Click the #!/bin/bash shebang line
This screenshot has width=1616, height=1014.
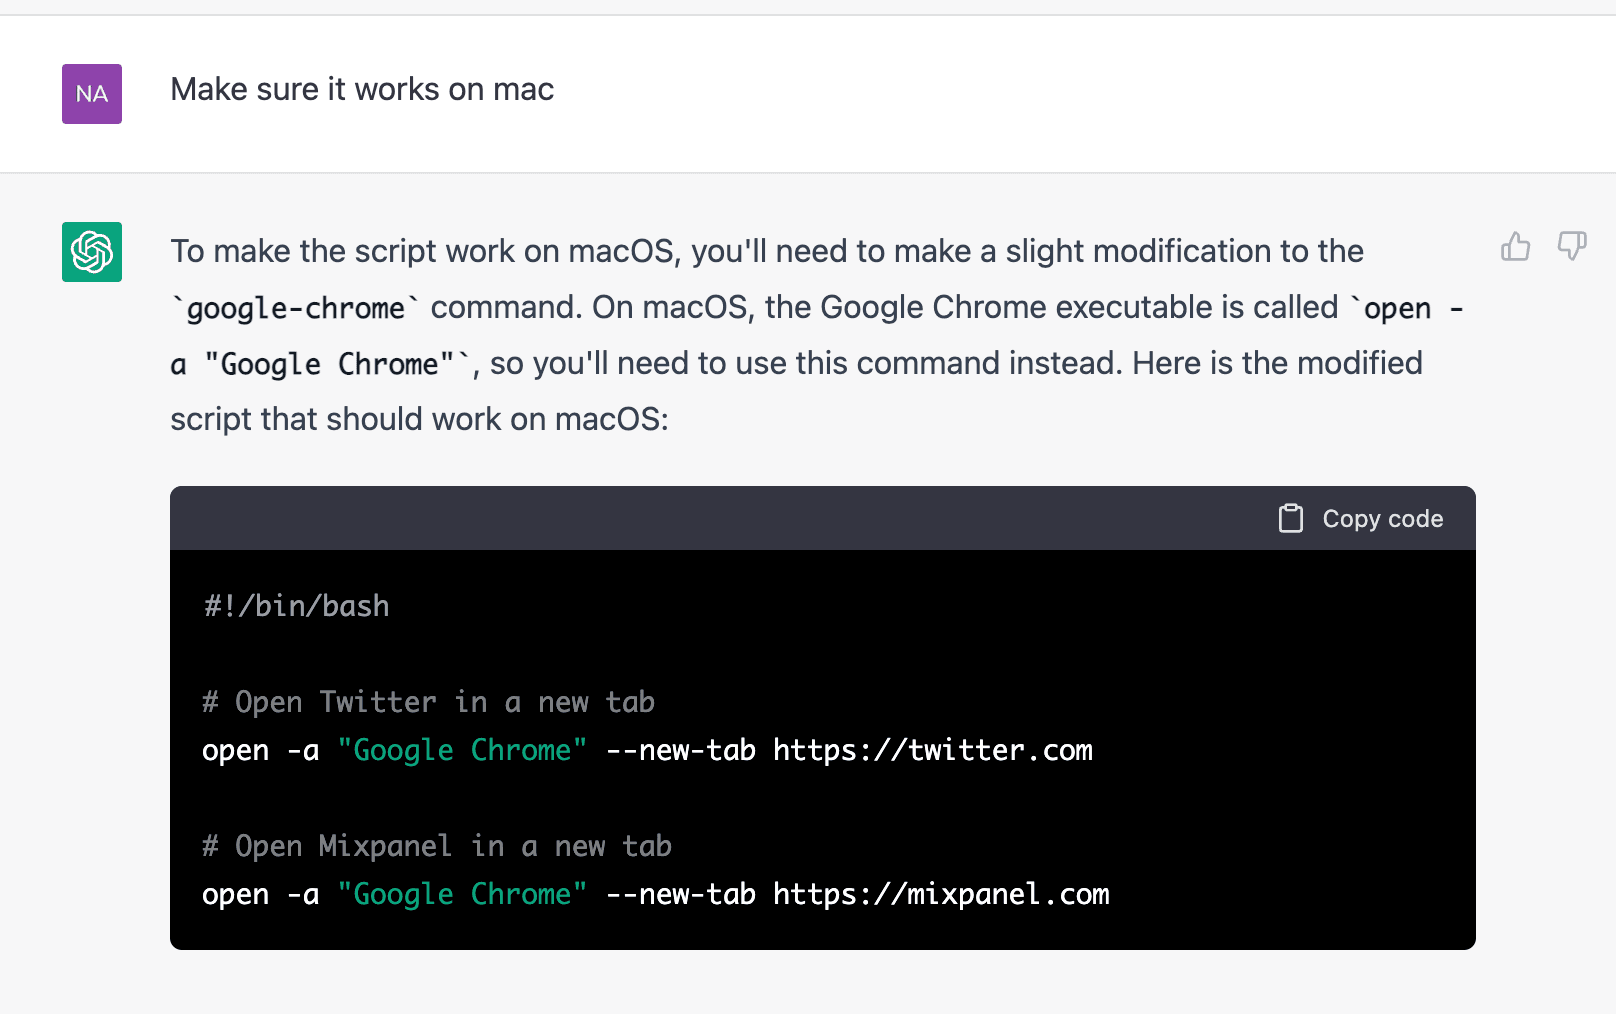coord(297,606)
